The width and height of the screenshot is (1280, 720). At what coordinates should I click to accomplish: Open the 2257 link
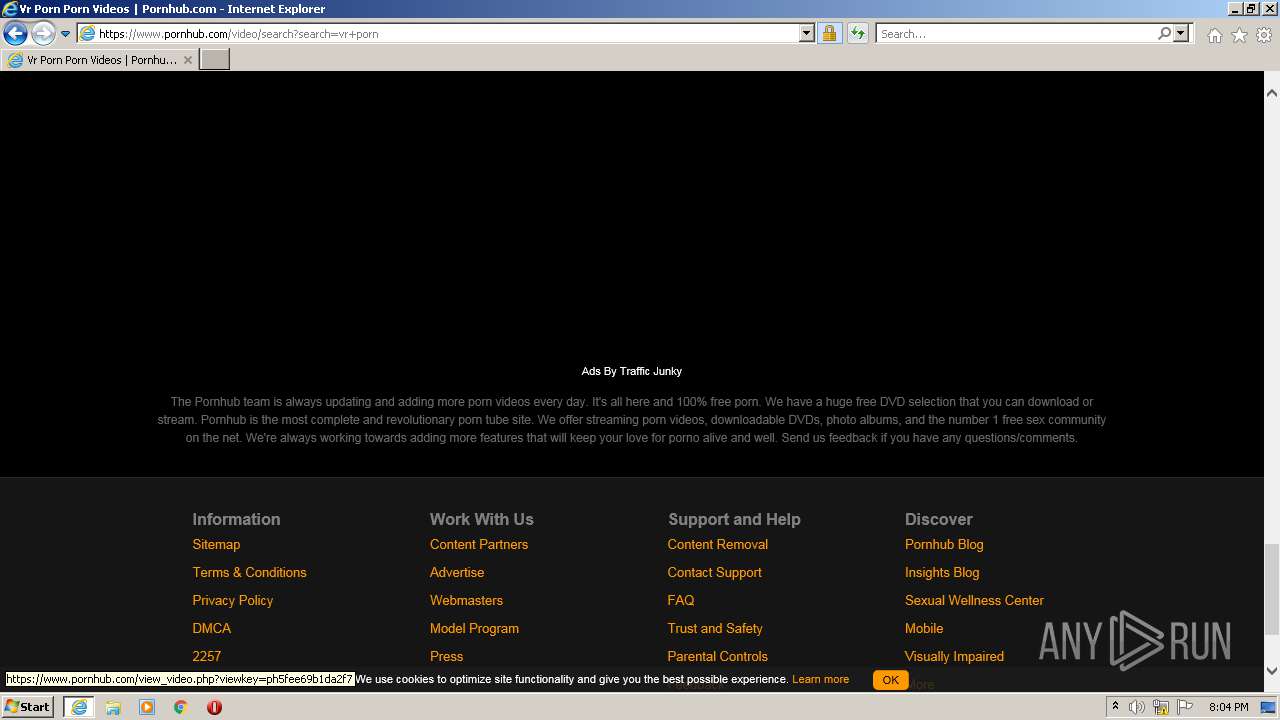click(x=206, y=656)
